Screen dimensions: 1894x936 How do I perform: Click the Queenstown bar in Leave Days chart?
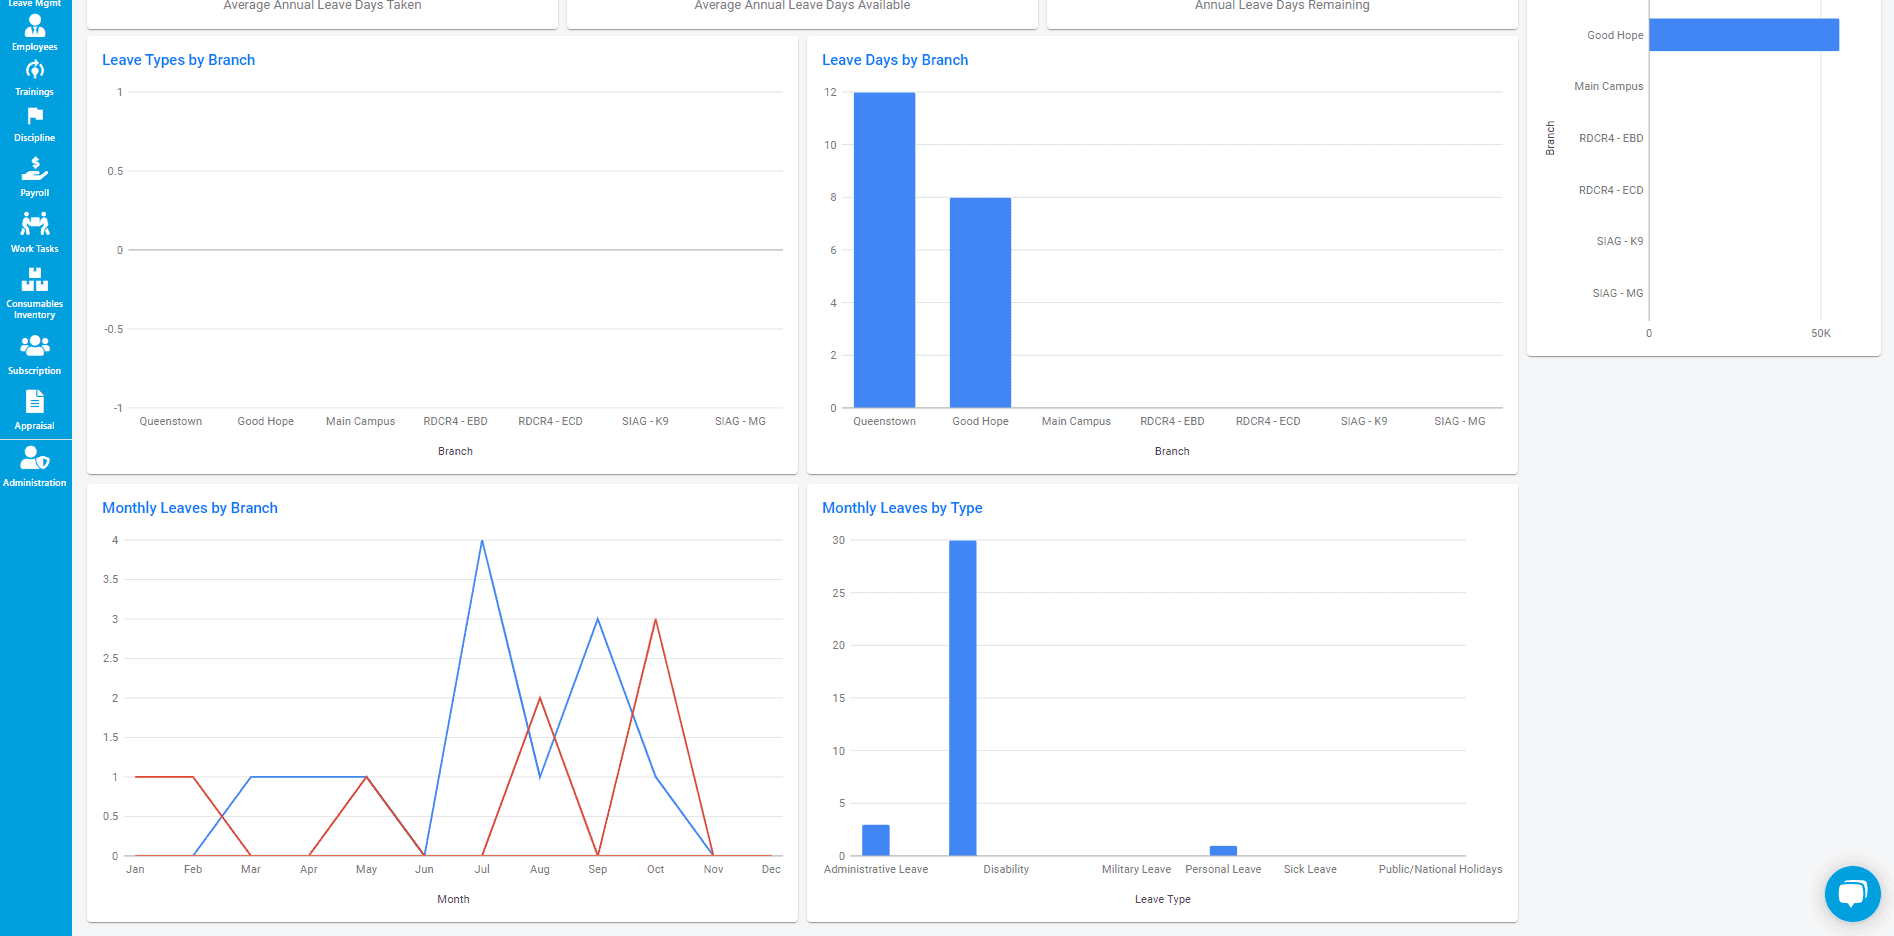pyautogui.click(x=884, y=250)
